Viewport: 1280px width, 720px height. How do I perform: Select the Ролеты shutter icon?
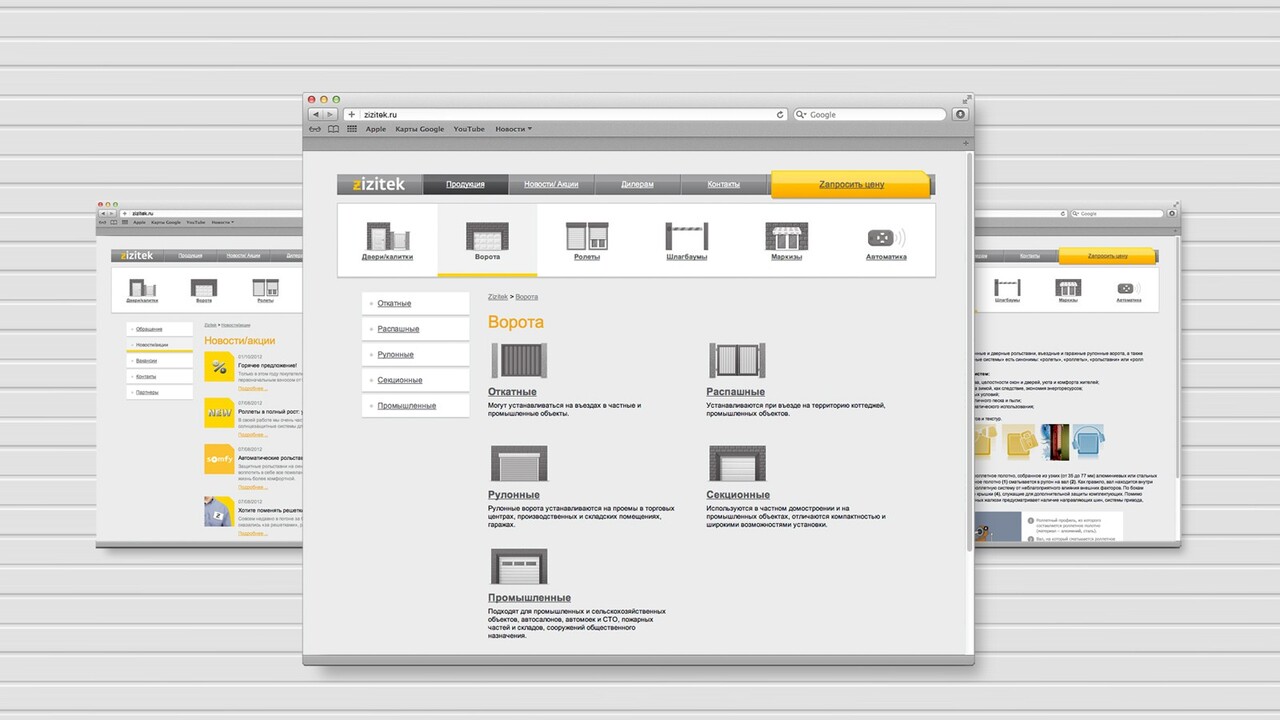(x=587, y=237)
